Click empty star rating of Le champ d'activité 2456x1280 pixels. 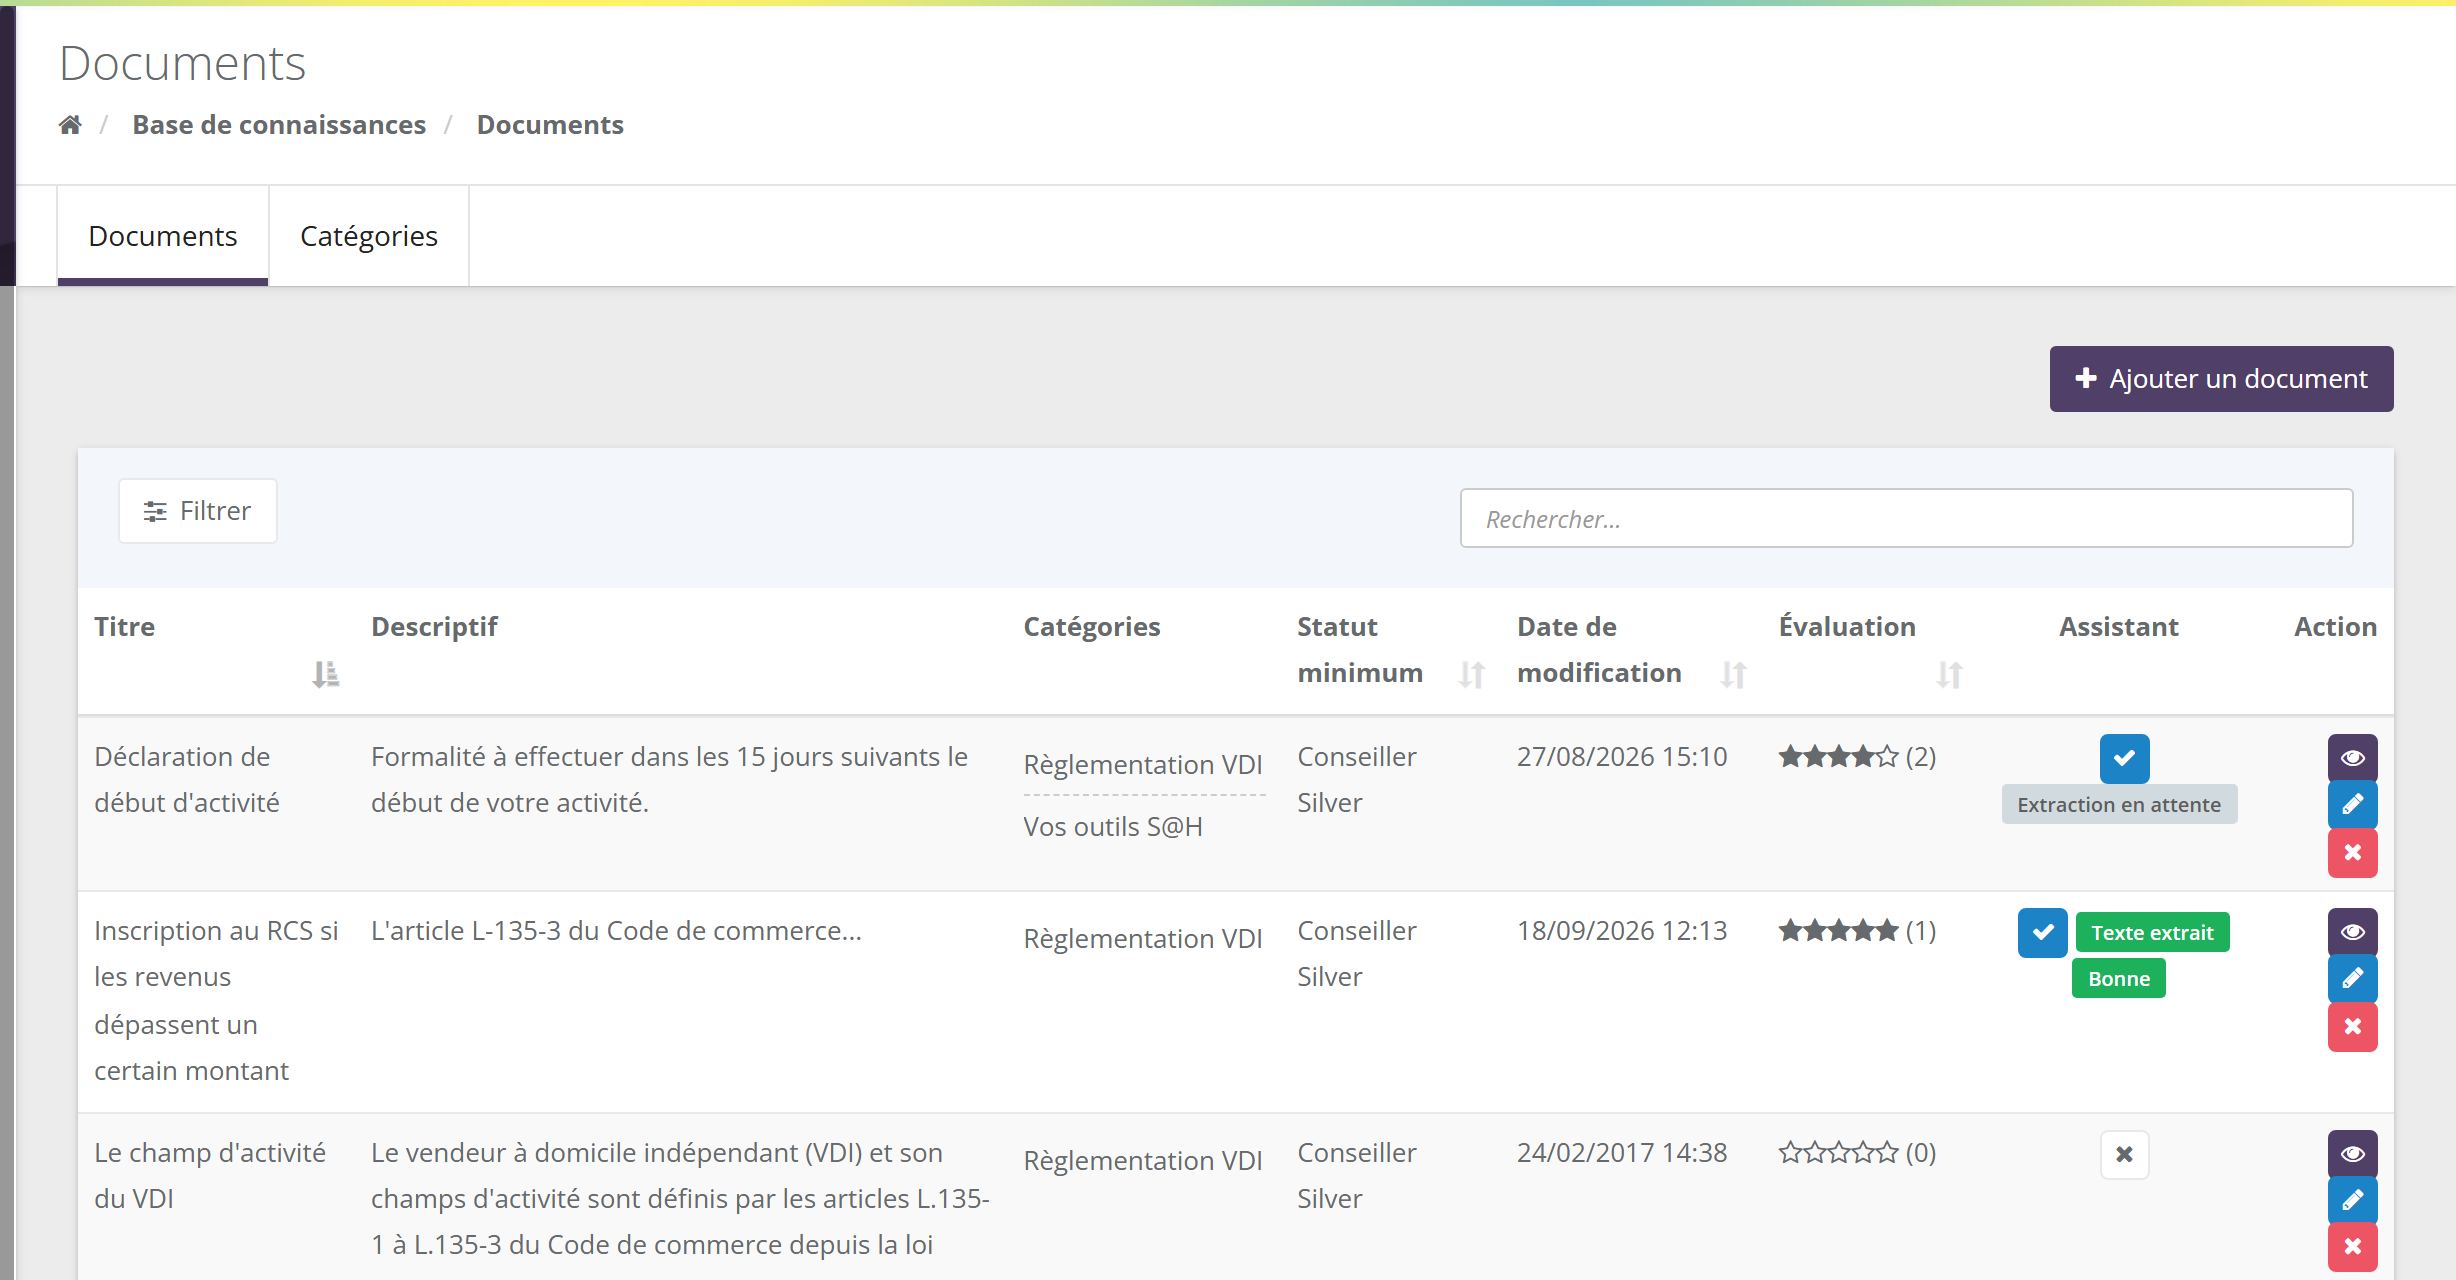[1838, 1153]
